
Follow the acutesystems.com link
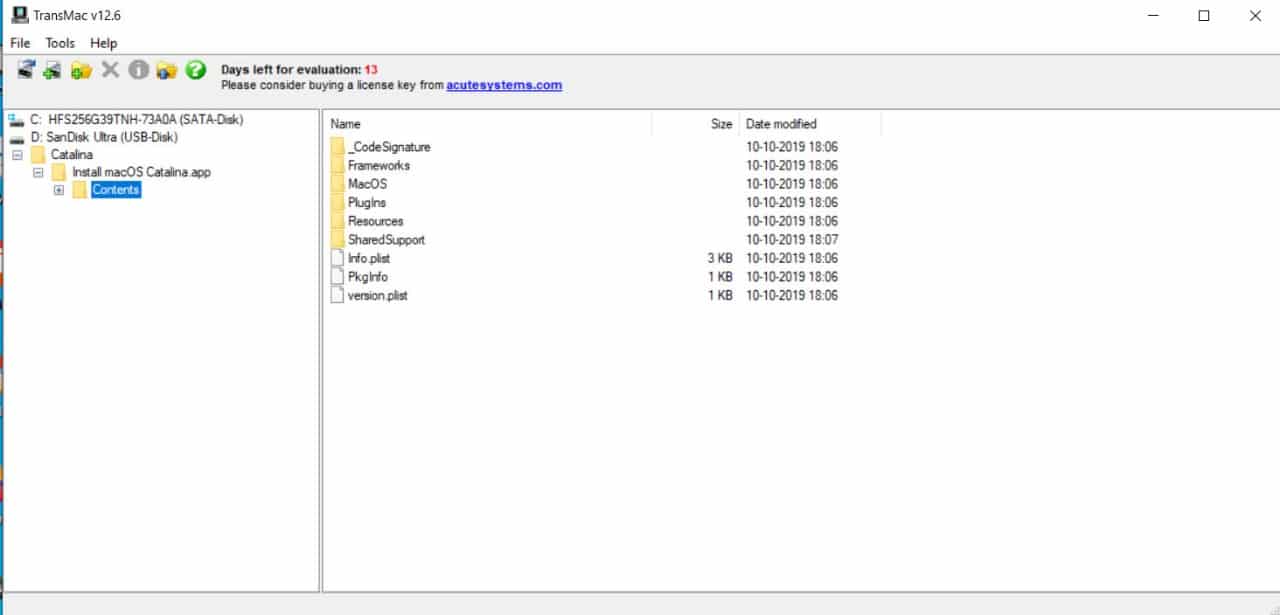tap(504, 85)
